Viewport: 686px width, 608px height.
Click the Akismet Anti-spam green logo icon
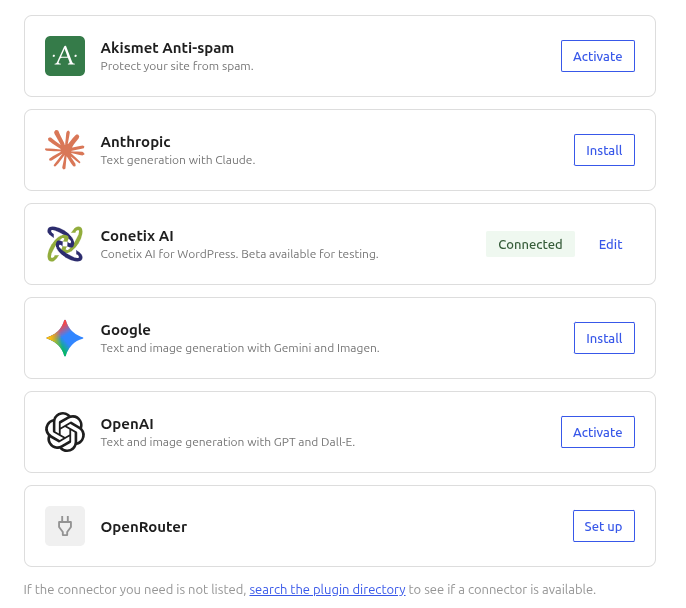click(x=65, y=56)
